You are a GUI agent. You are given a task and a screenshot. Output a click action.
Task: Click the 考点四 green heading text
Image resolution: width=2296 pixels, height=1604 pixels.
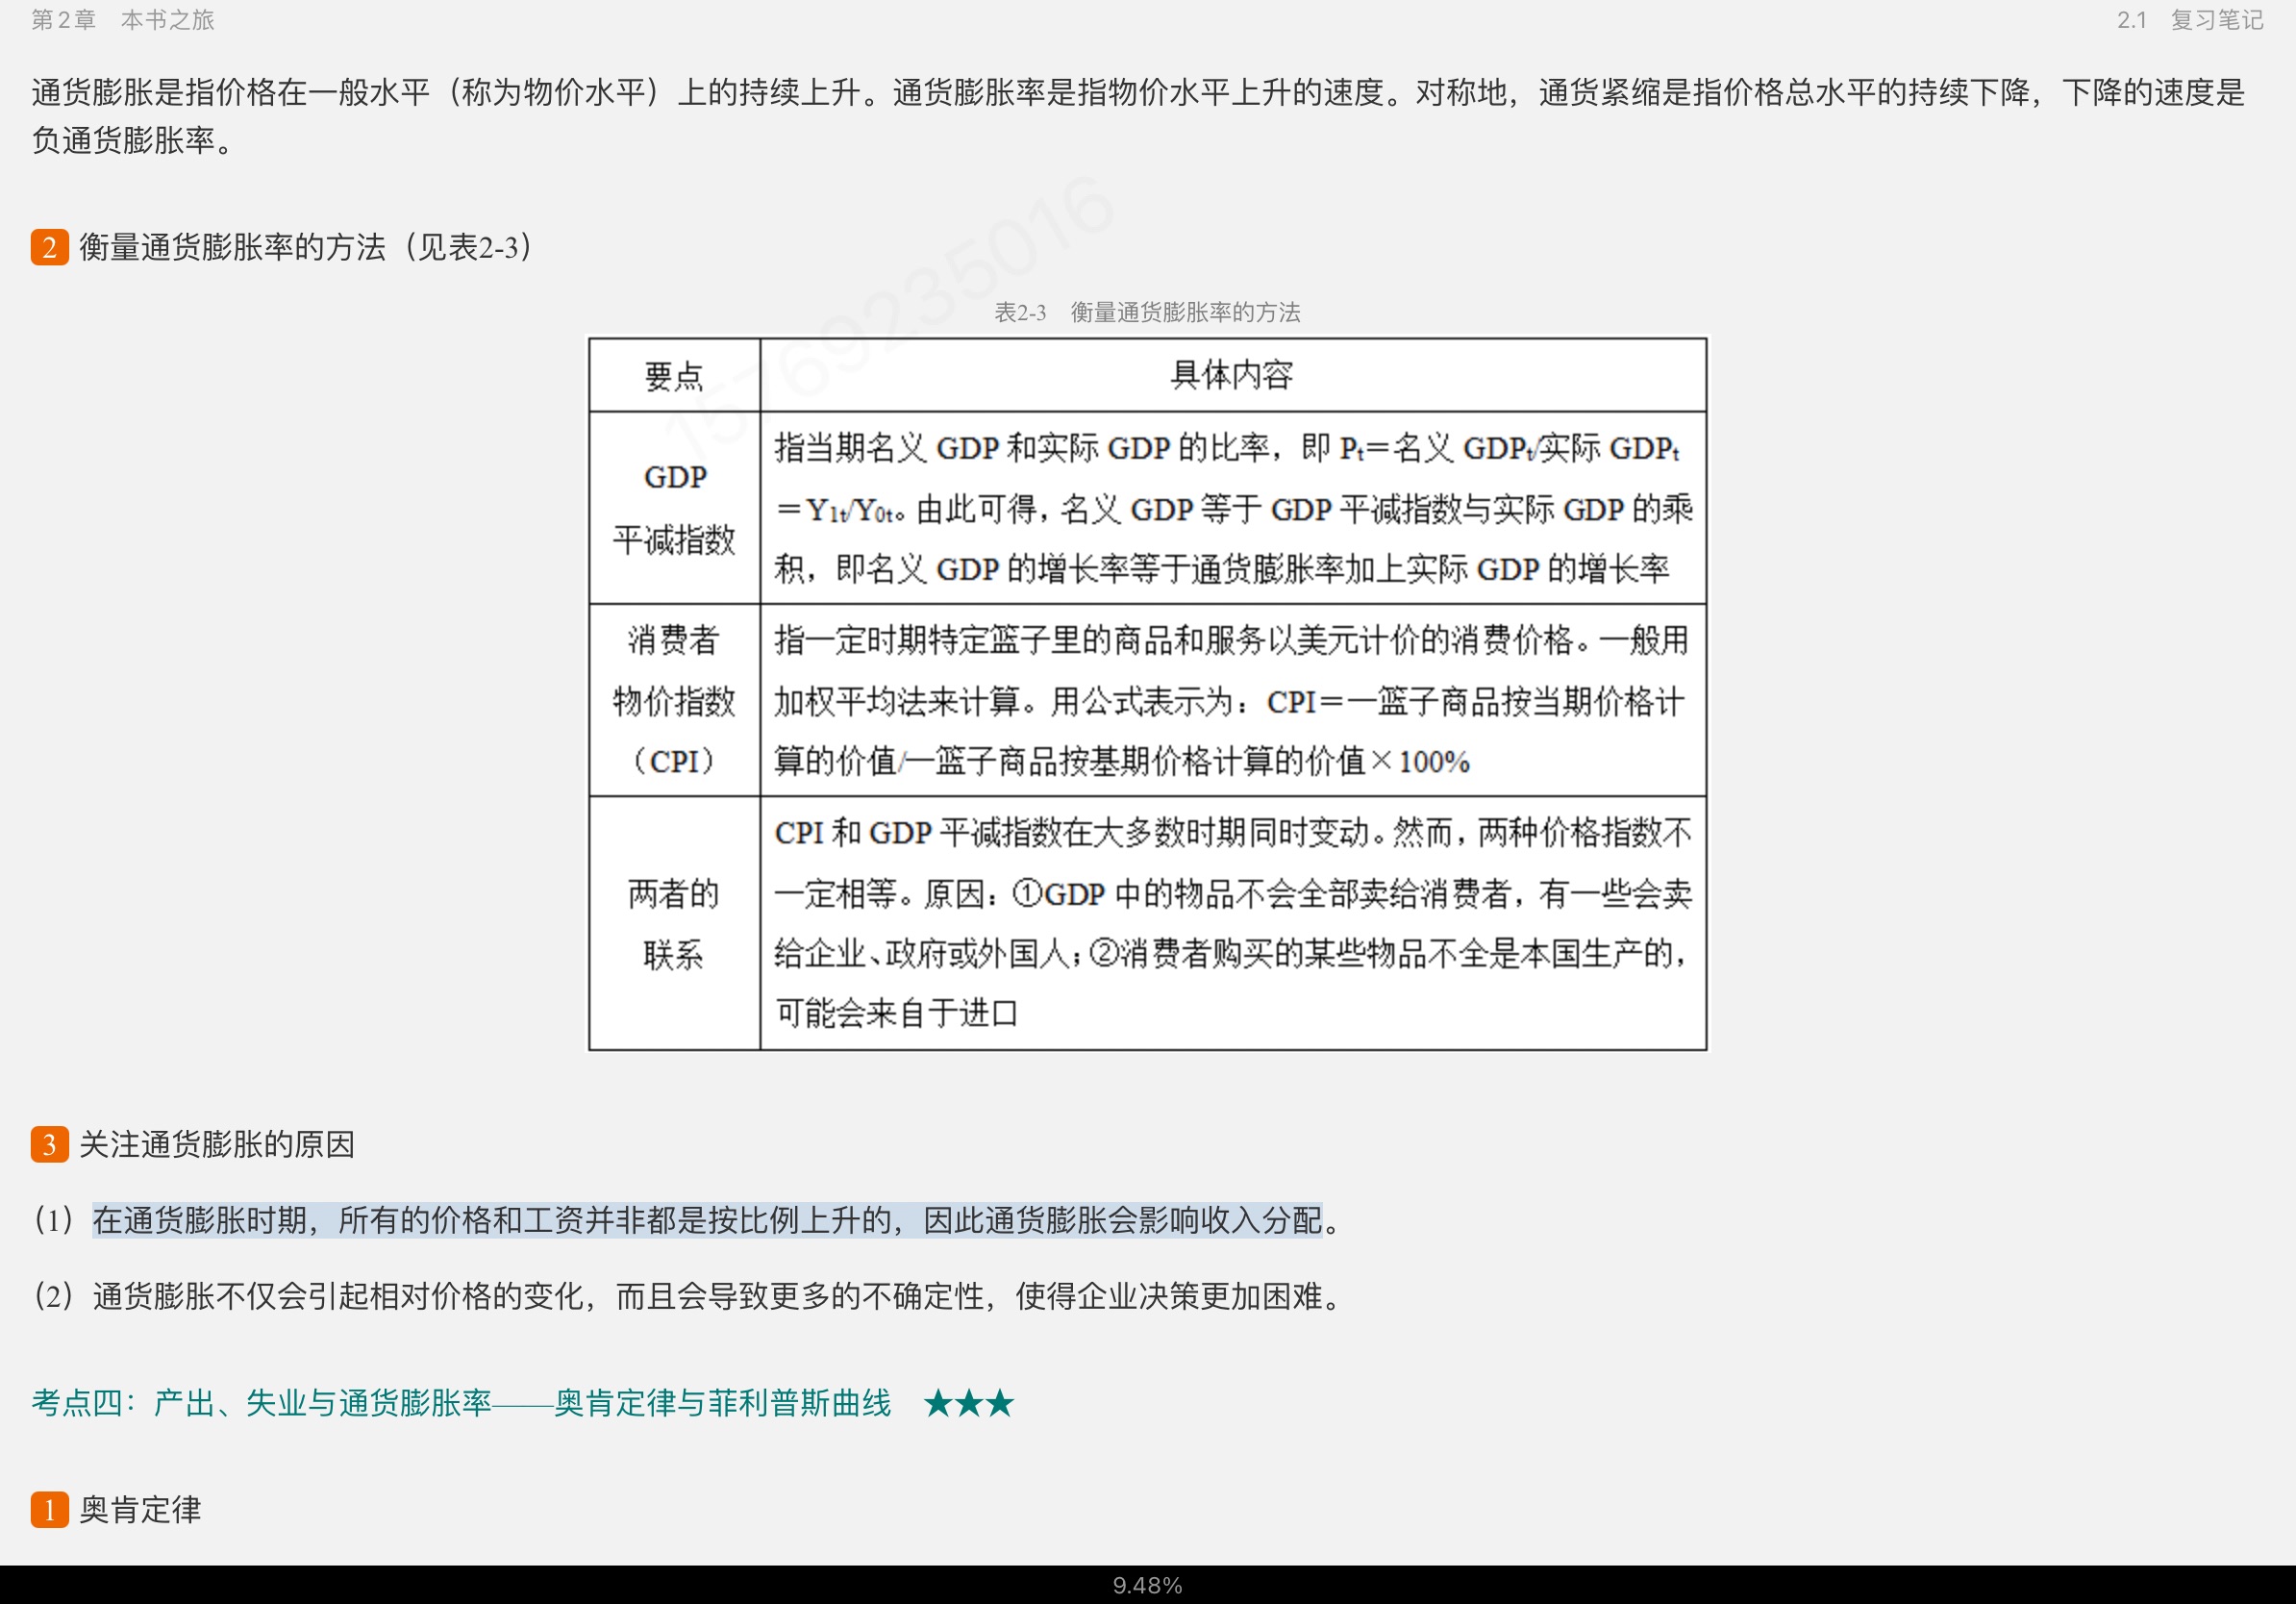(460, 1403)
